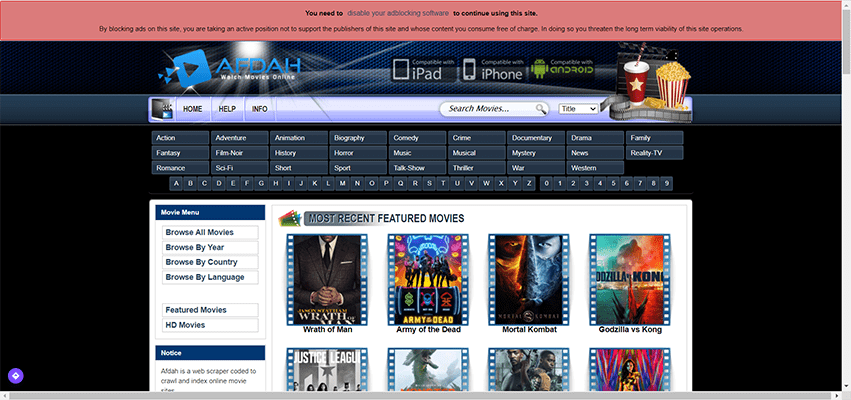
Task: Click the iPad compatibility badge
Action: coord(424,69)
